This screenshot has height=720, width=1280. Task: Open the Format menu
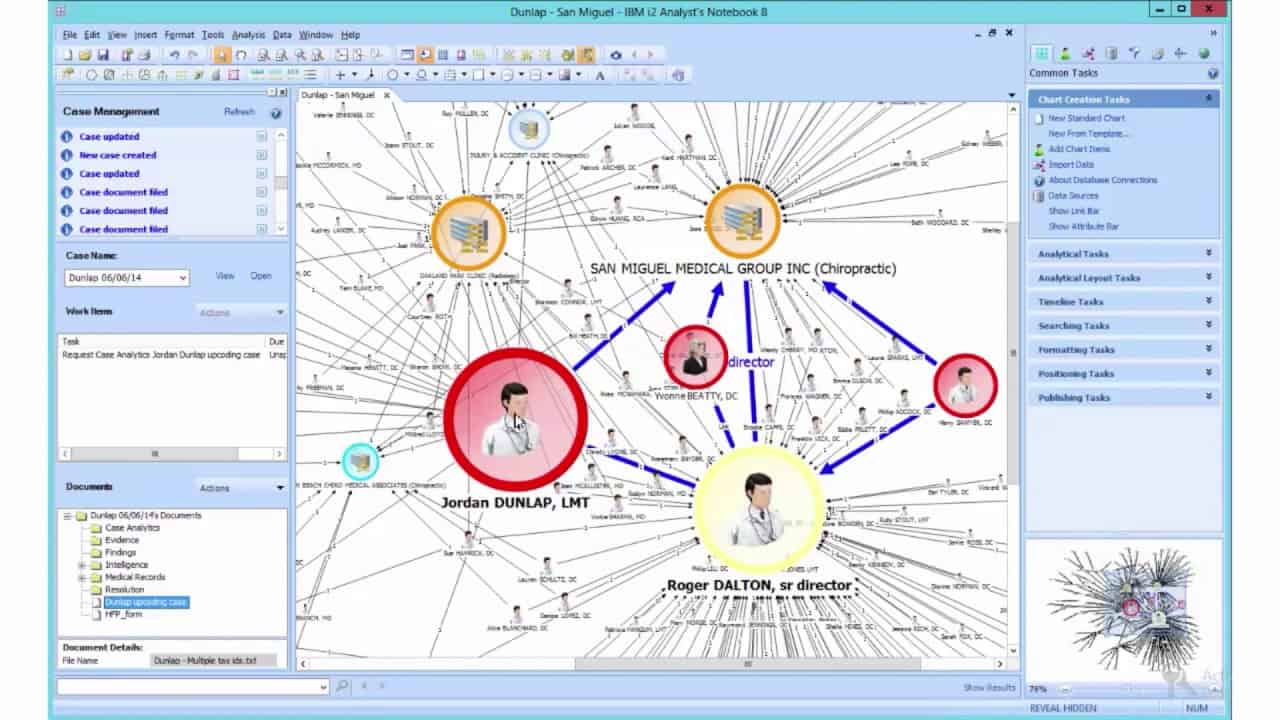(x=180, y=35)
